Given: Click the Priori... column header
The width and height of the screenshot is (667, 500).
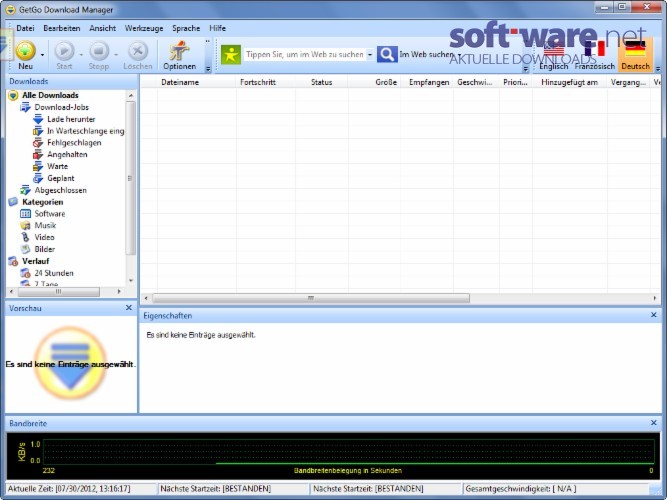Looking at the screenshot, I should click(x=515, y=82).
